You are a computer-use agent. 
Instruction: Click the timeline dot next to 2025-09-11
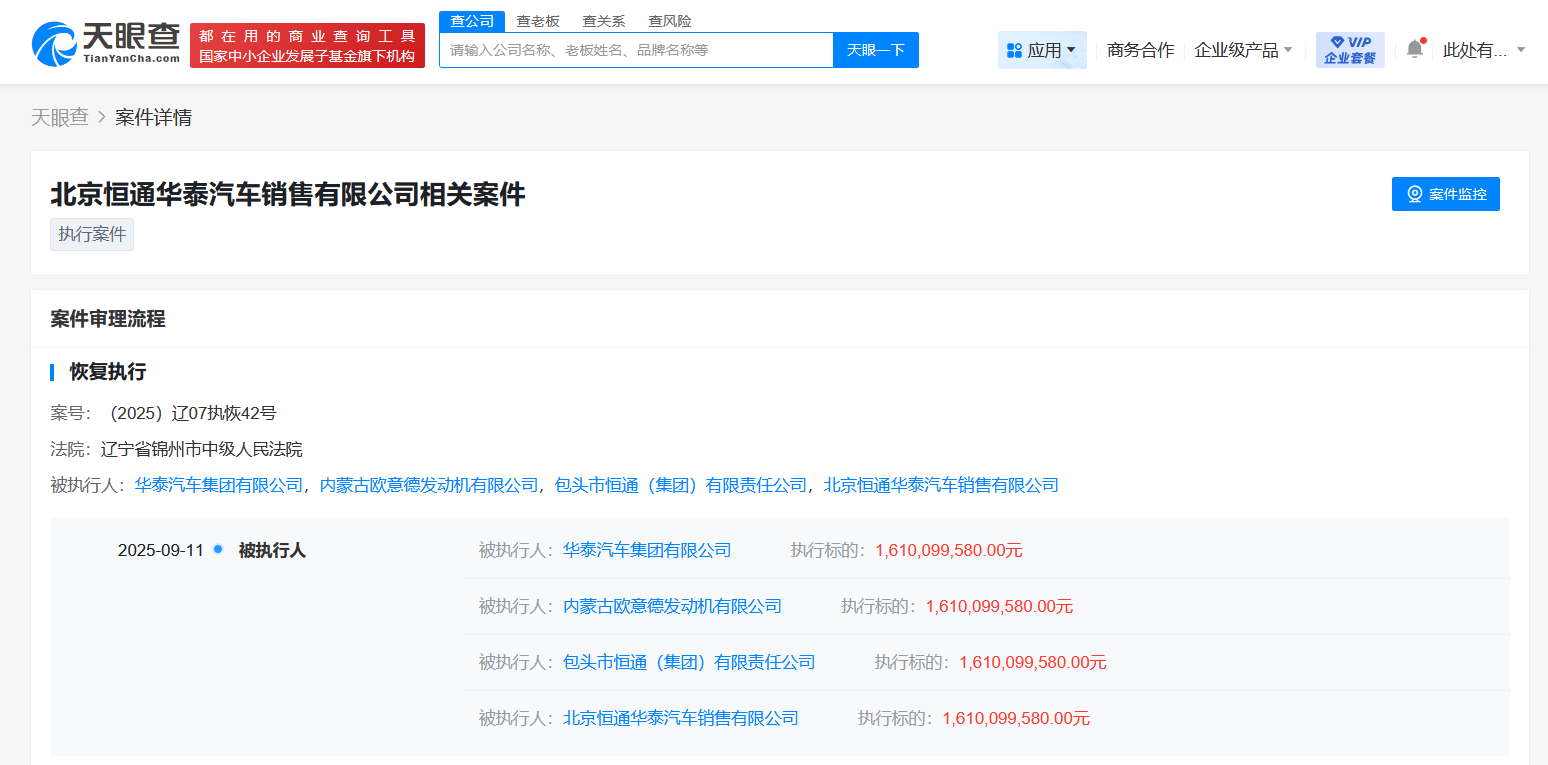[218, 549]
